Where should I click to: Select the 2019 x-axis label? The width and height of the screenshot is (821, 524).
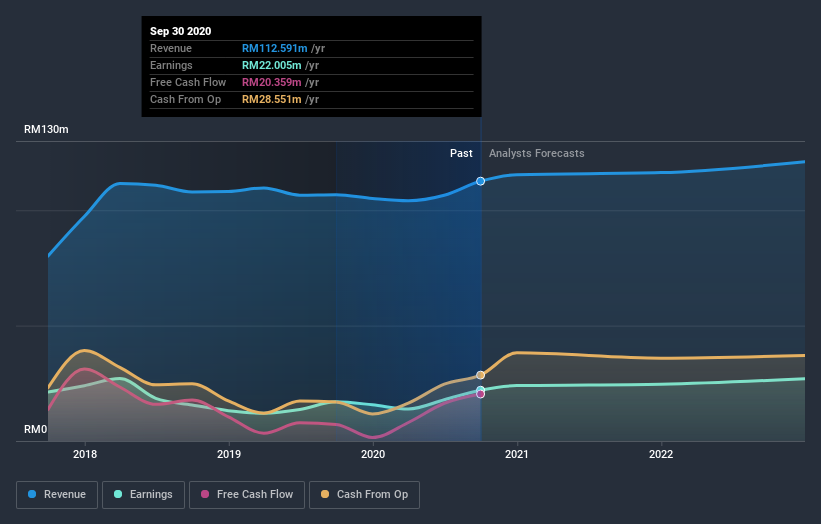229,454
